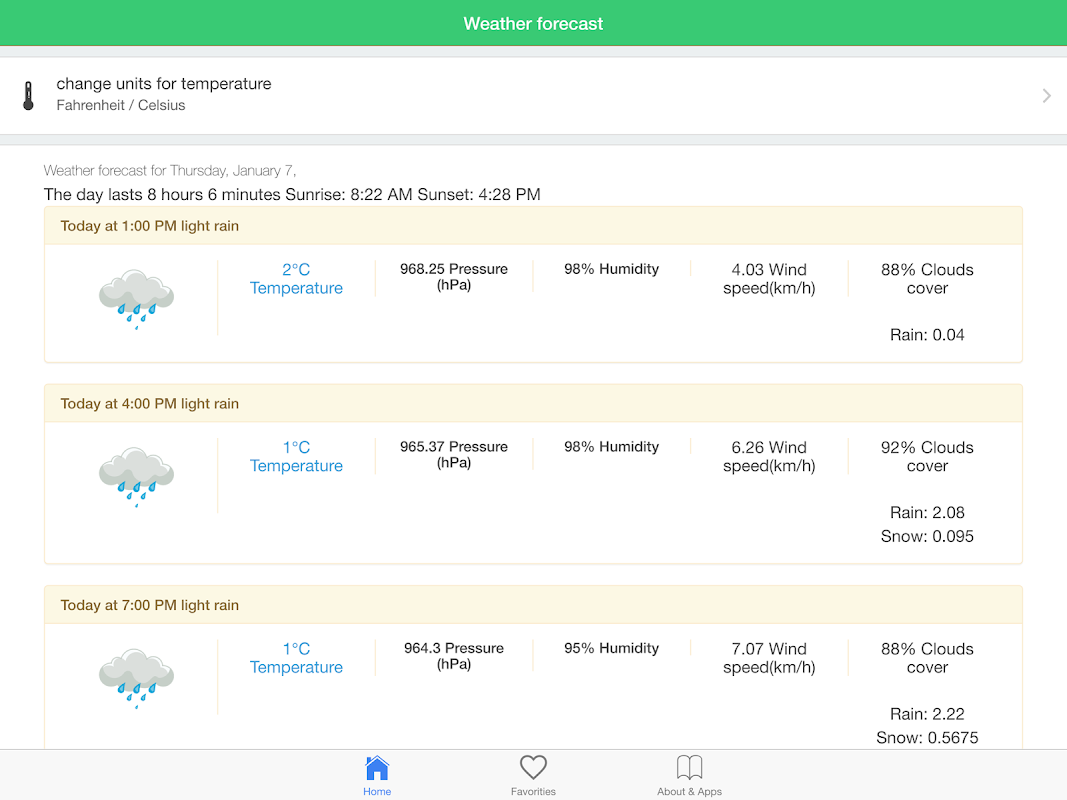Click the rain cloud icon for 1:00 PM
1067x800 pixels.
coord(136,298)
